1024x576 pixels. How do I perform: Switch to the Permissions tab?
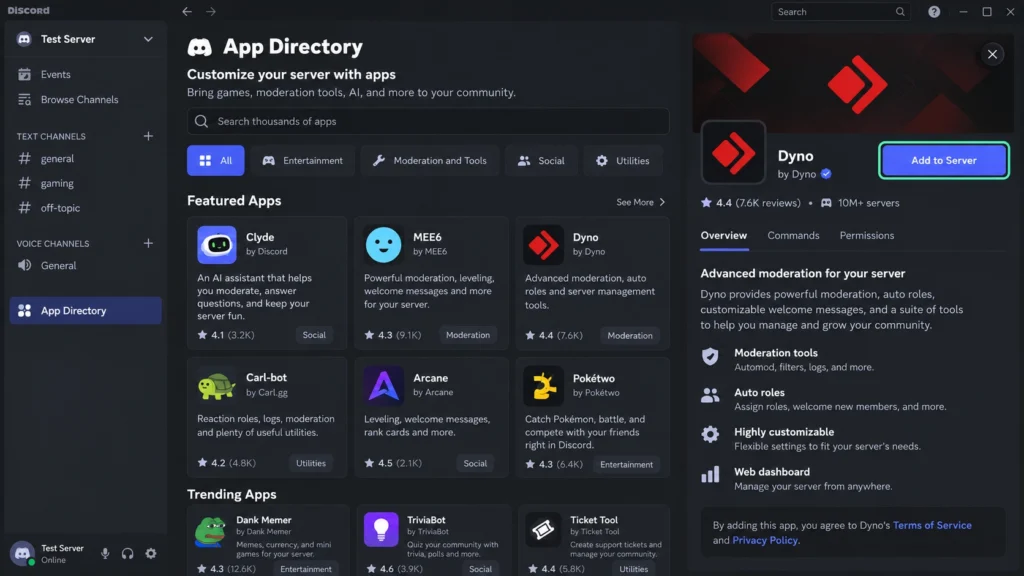point(867,236)
